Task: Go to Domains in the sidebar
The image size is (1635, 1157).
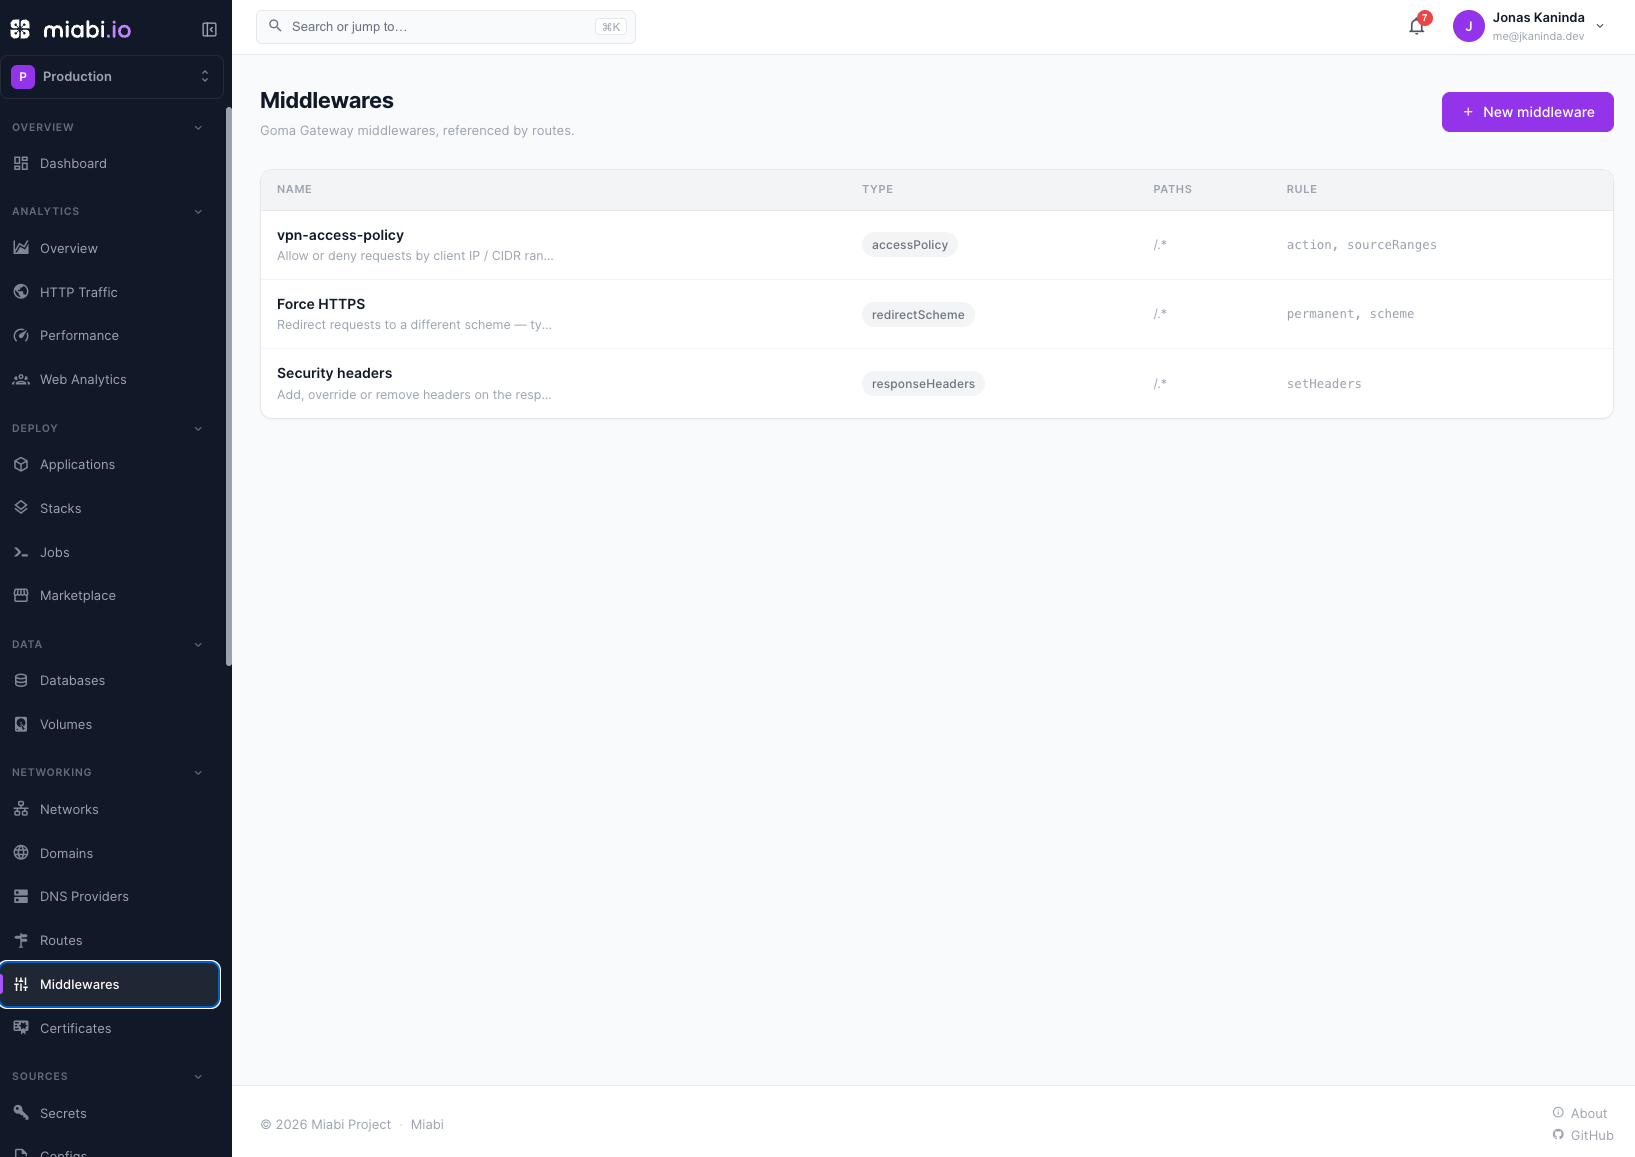Action: 110,853
